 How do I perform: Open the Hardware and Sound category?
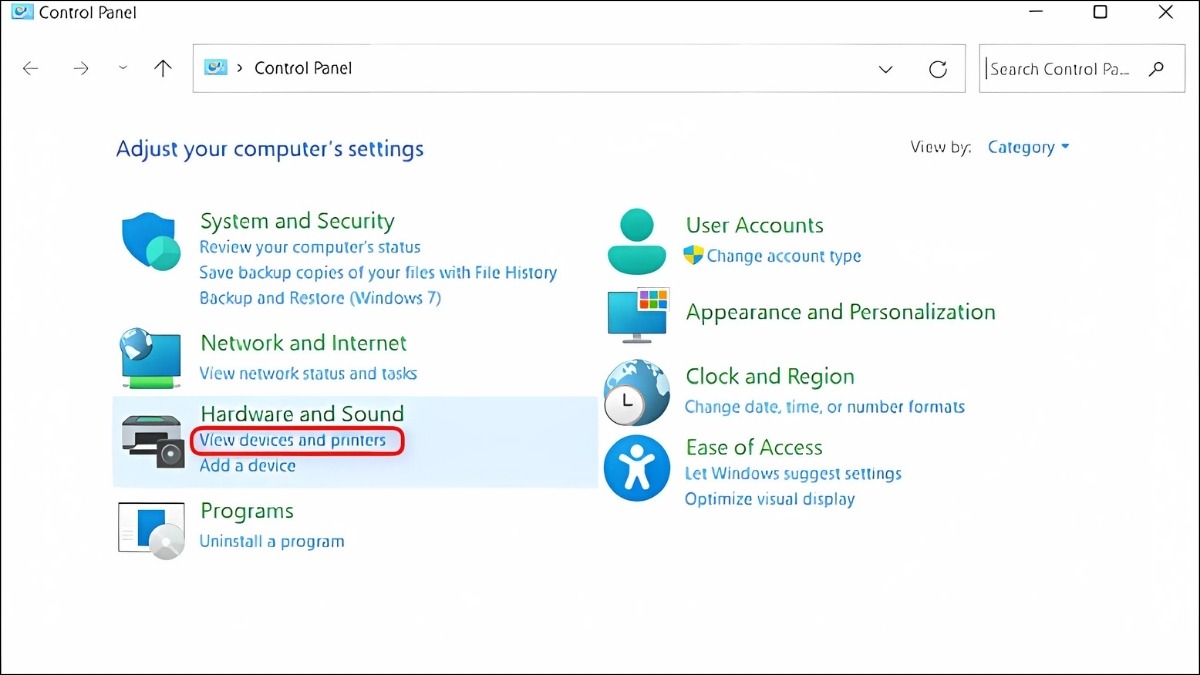(x=302, y=414)
